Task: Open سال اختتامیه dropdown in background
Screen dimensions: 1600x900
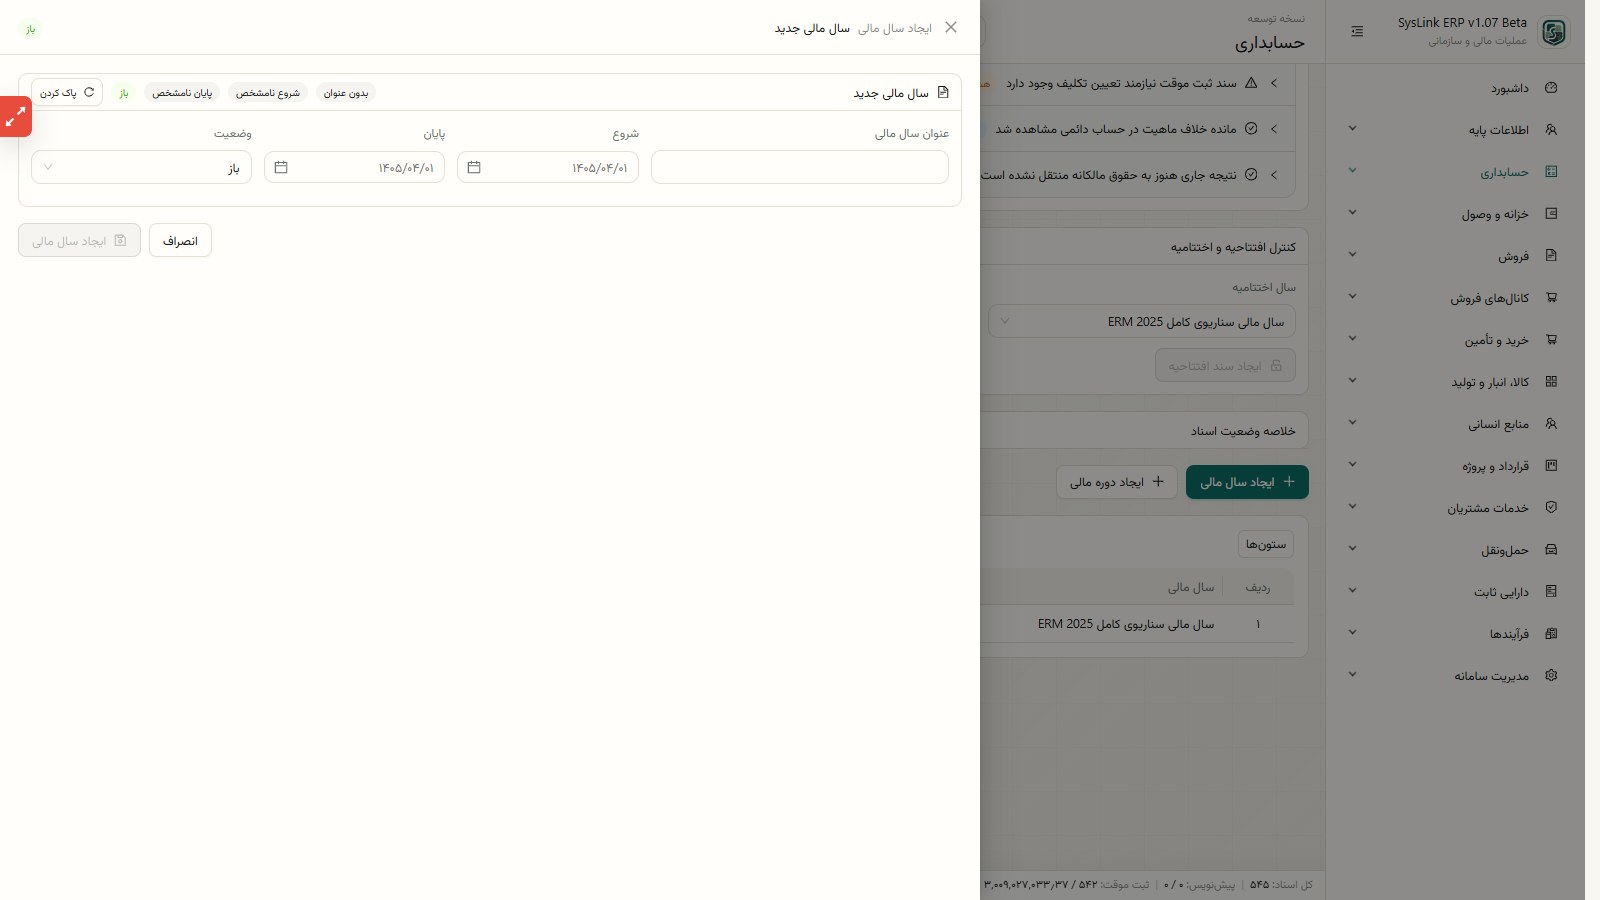Action: 1142,322
